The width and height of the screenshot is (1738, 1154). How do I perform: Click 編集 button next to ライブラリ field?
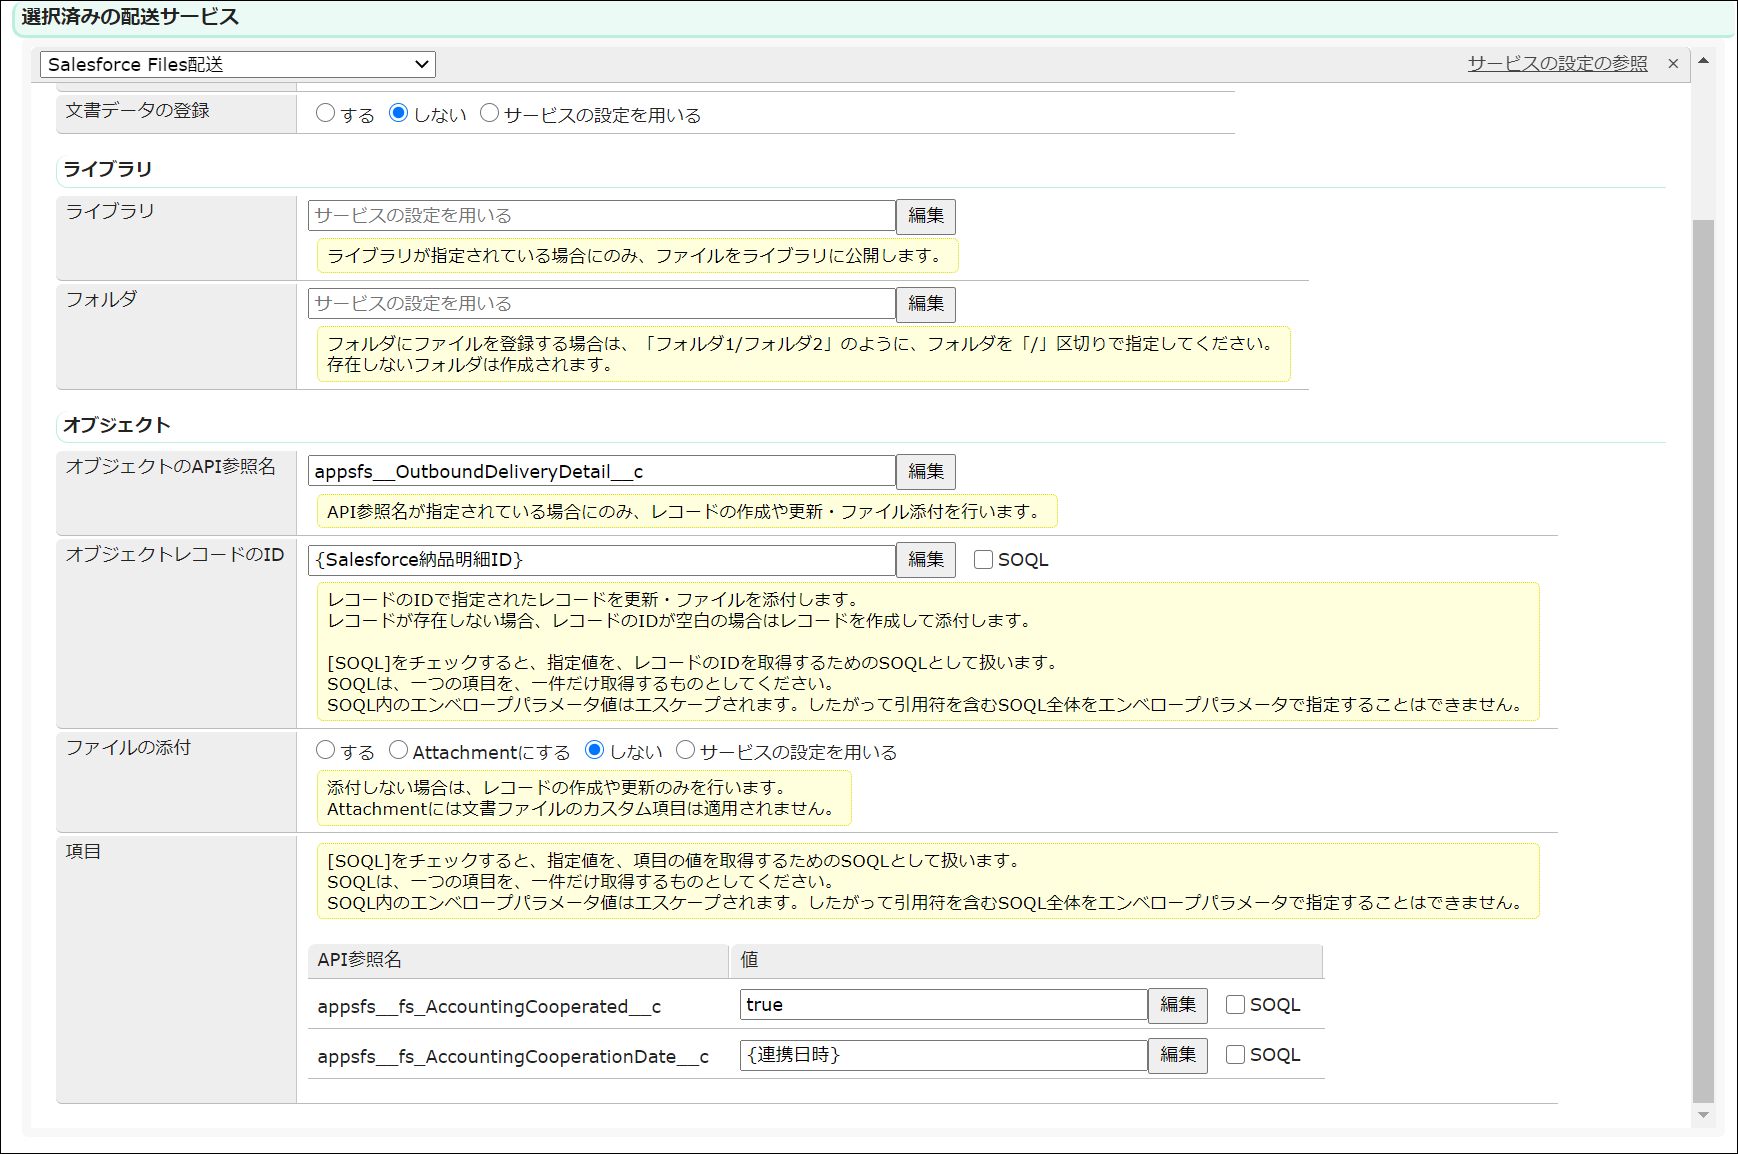click(925, 216)
